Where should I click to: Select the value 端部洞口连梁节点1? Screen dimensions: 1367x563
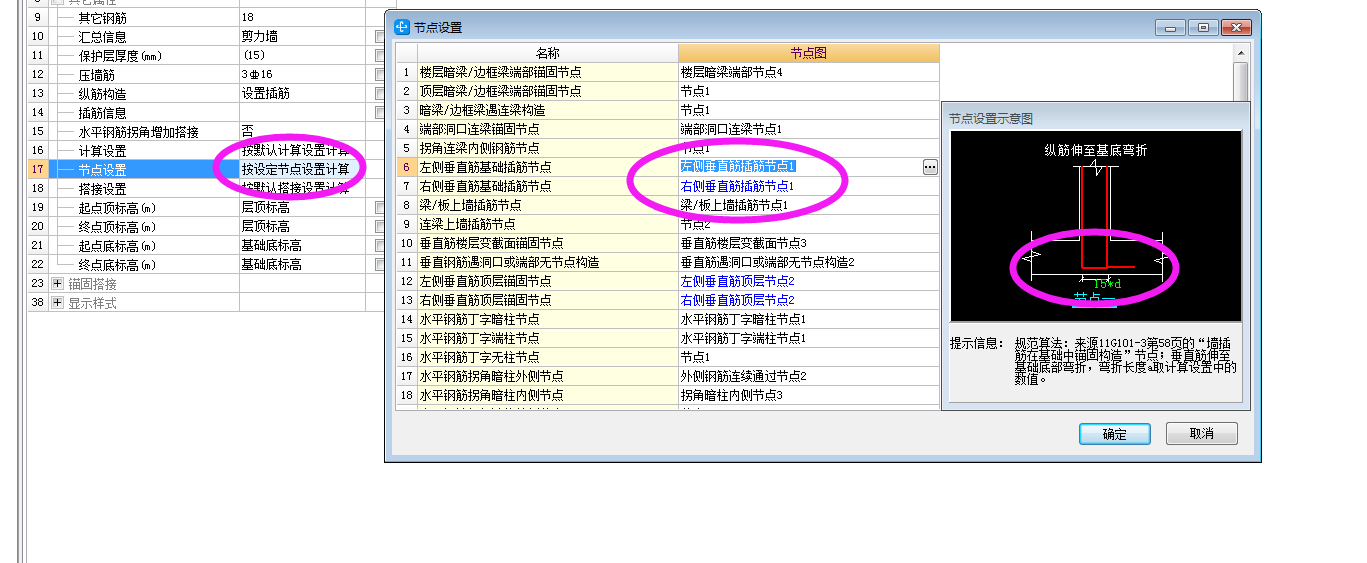point(731,129)
